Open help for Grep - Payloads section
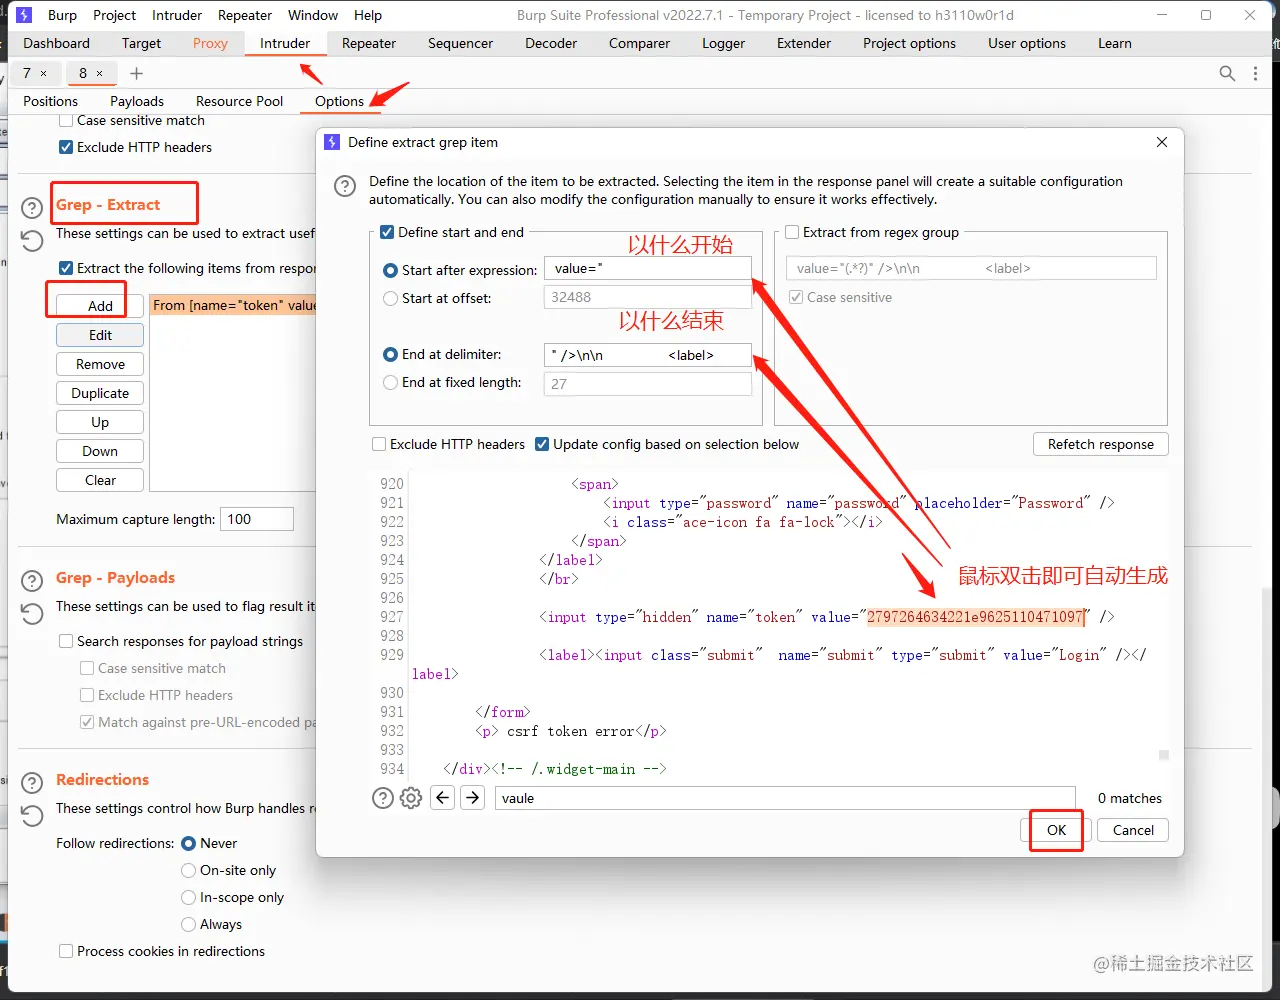Viewport: 1280px width, 1000px height. point(33,581)
